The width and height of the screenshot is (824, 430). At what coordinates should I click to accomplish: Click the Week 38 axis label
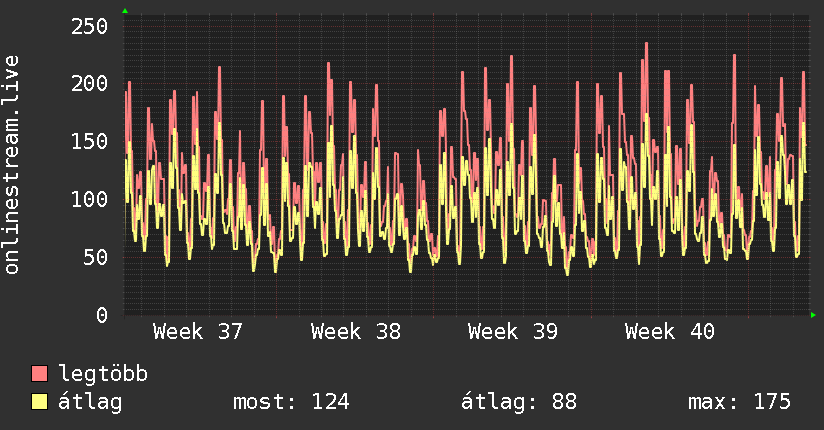(355, 332)
